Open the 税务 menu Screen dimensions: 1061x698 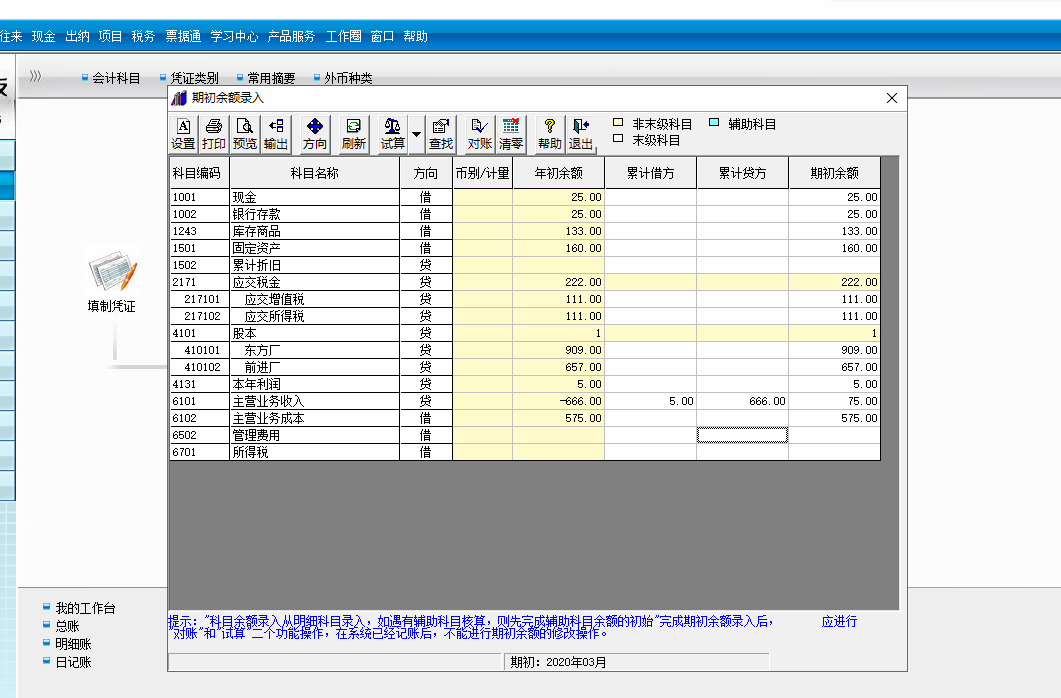coord(143,37)
